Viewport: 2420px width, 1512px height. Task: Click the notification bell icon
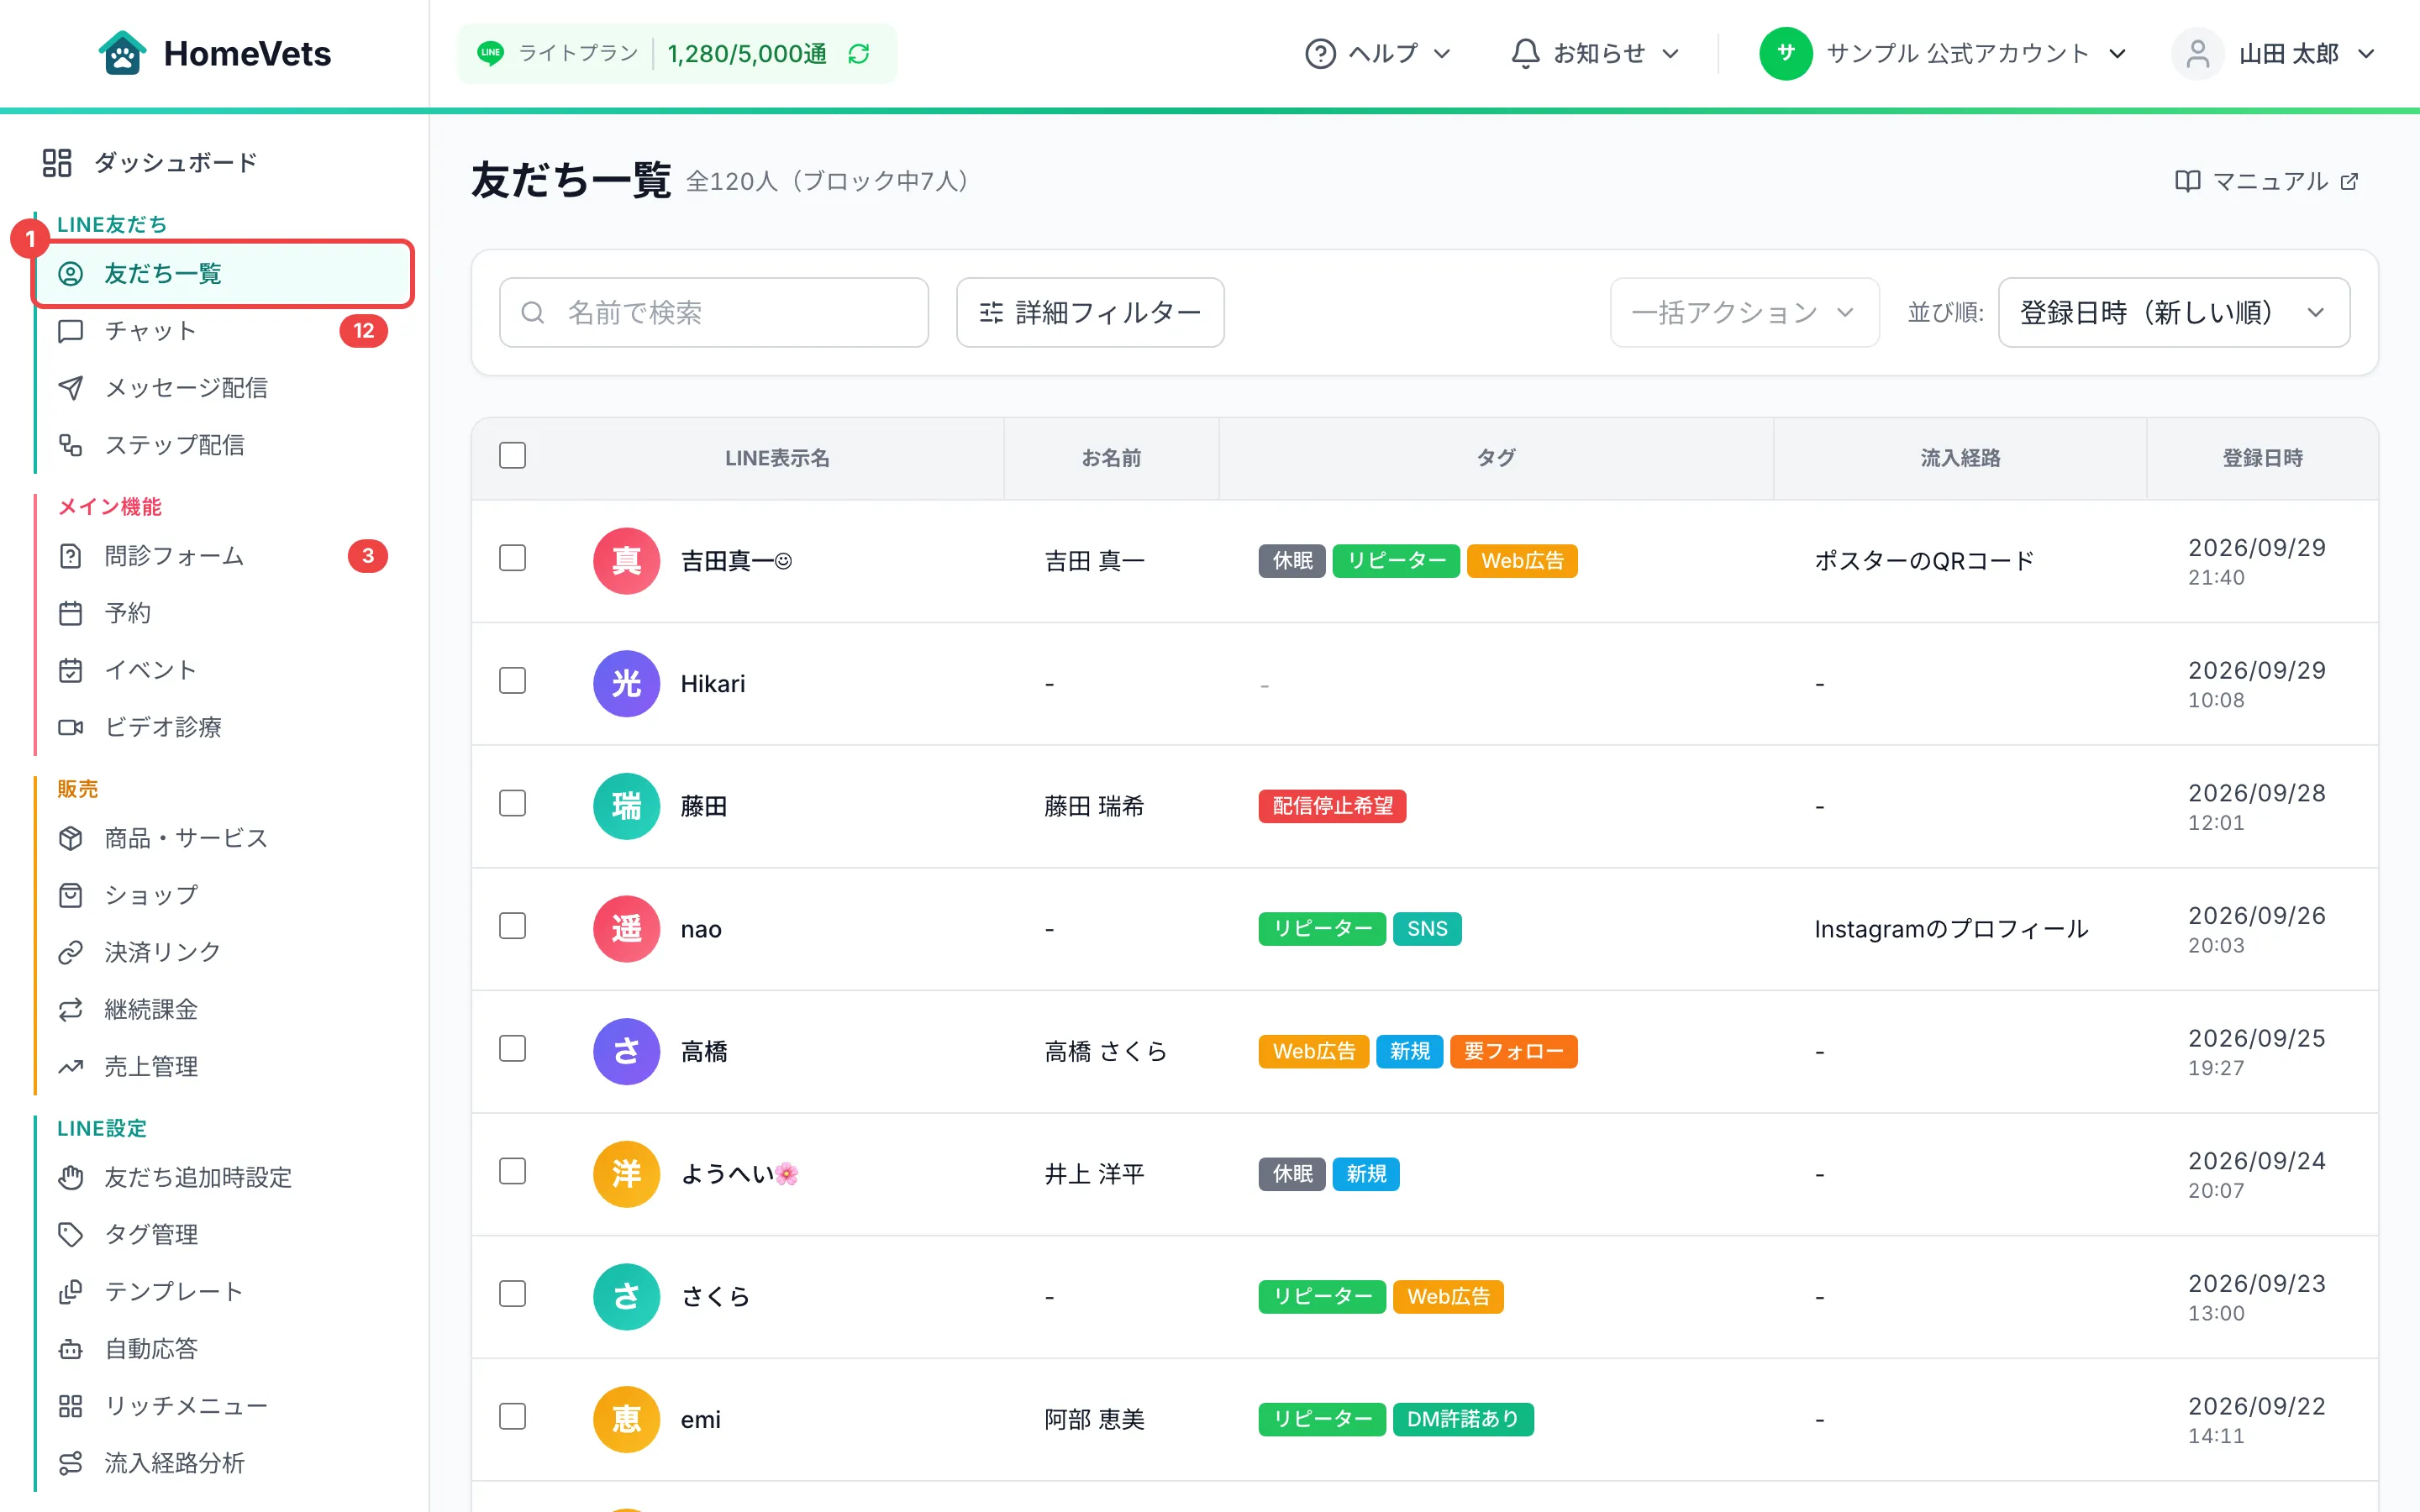click(1524, 54)
